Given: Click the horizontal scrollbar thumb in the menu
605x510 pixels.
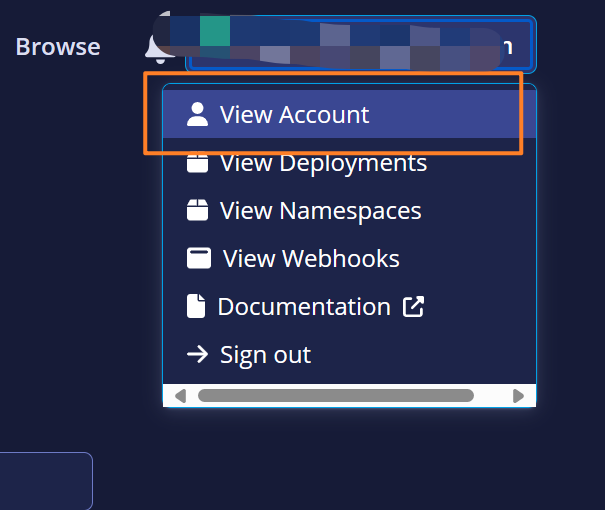Looking at the screenshot, I should [335, 396].
